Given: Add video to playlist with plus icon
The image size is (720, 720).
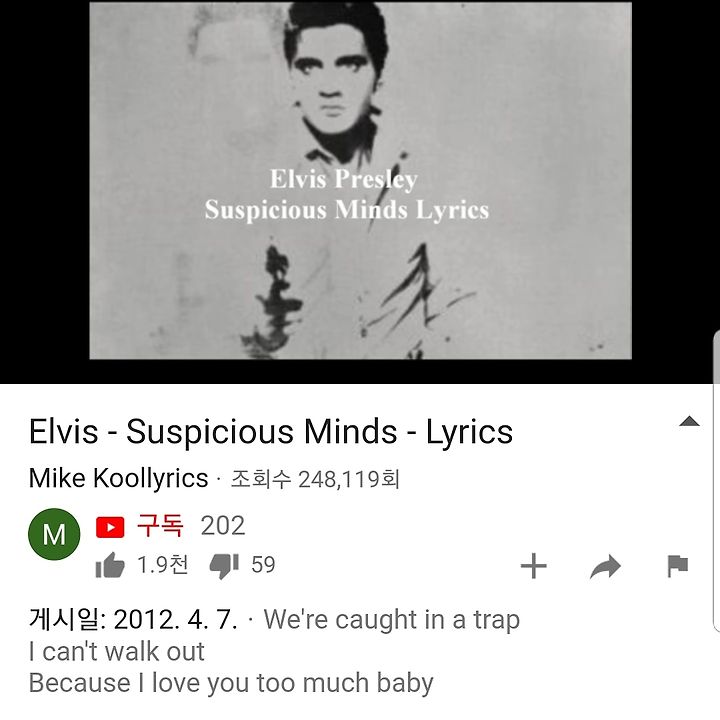Looking at the screenshot, I should pos(534,566).
